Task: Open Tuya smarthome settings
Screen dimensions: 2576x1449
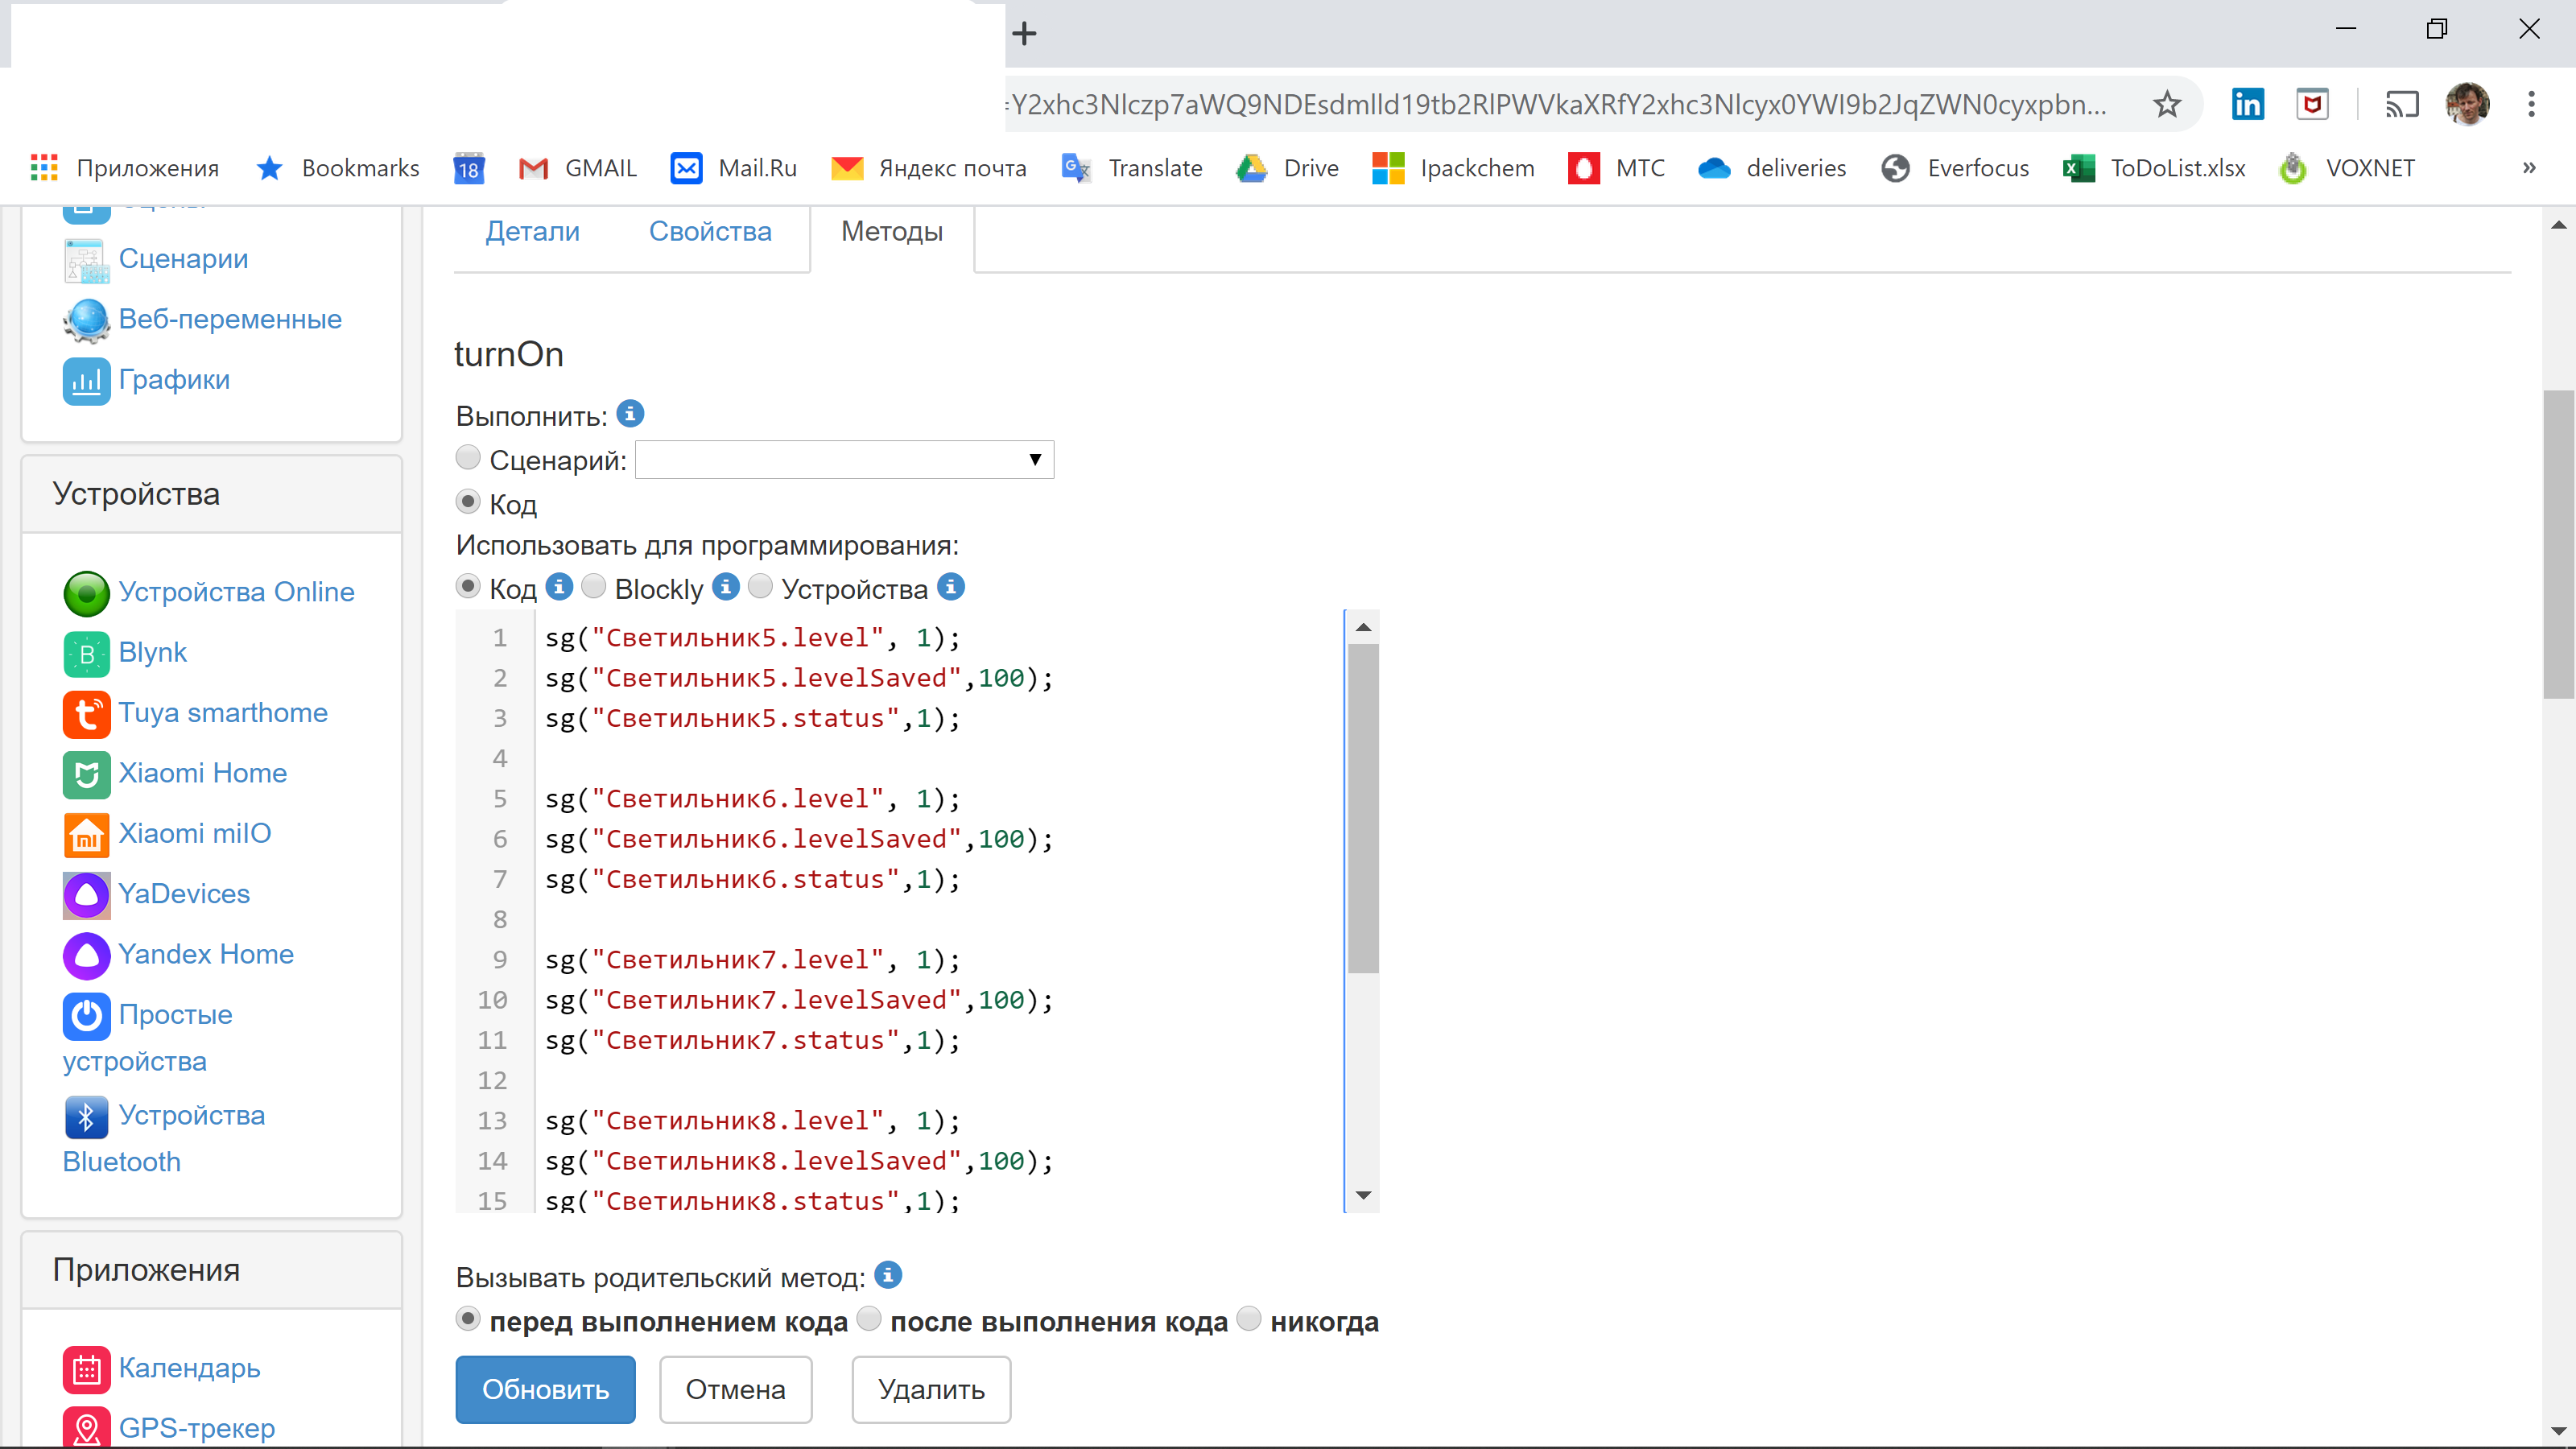Action: coord(223,712)
